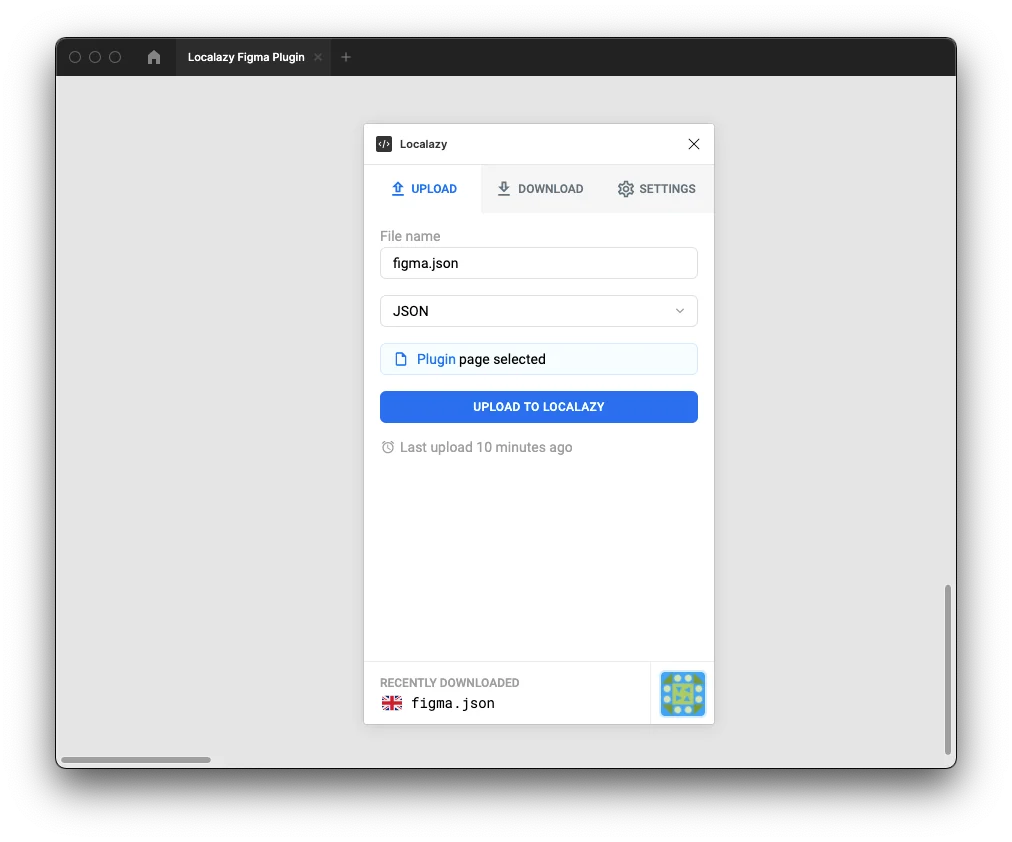Click the download arrow icon
This screenshot has width=1012, height=842.
click(x=502, y=188)
